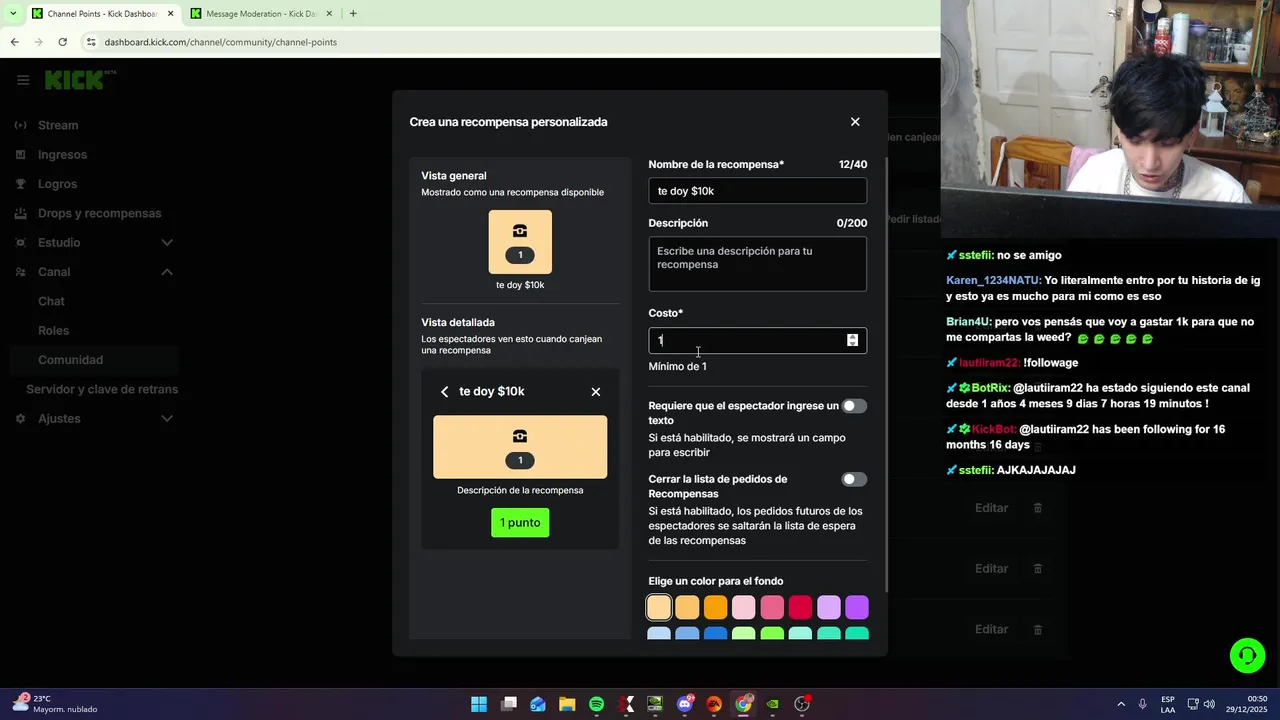The height and width of the screenshot is (720, 1280).
Task: Open Windows Start menu
Action: [479, 704]
